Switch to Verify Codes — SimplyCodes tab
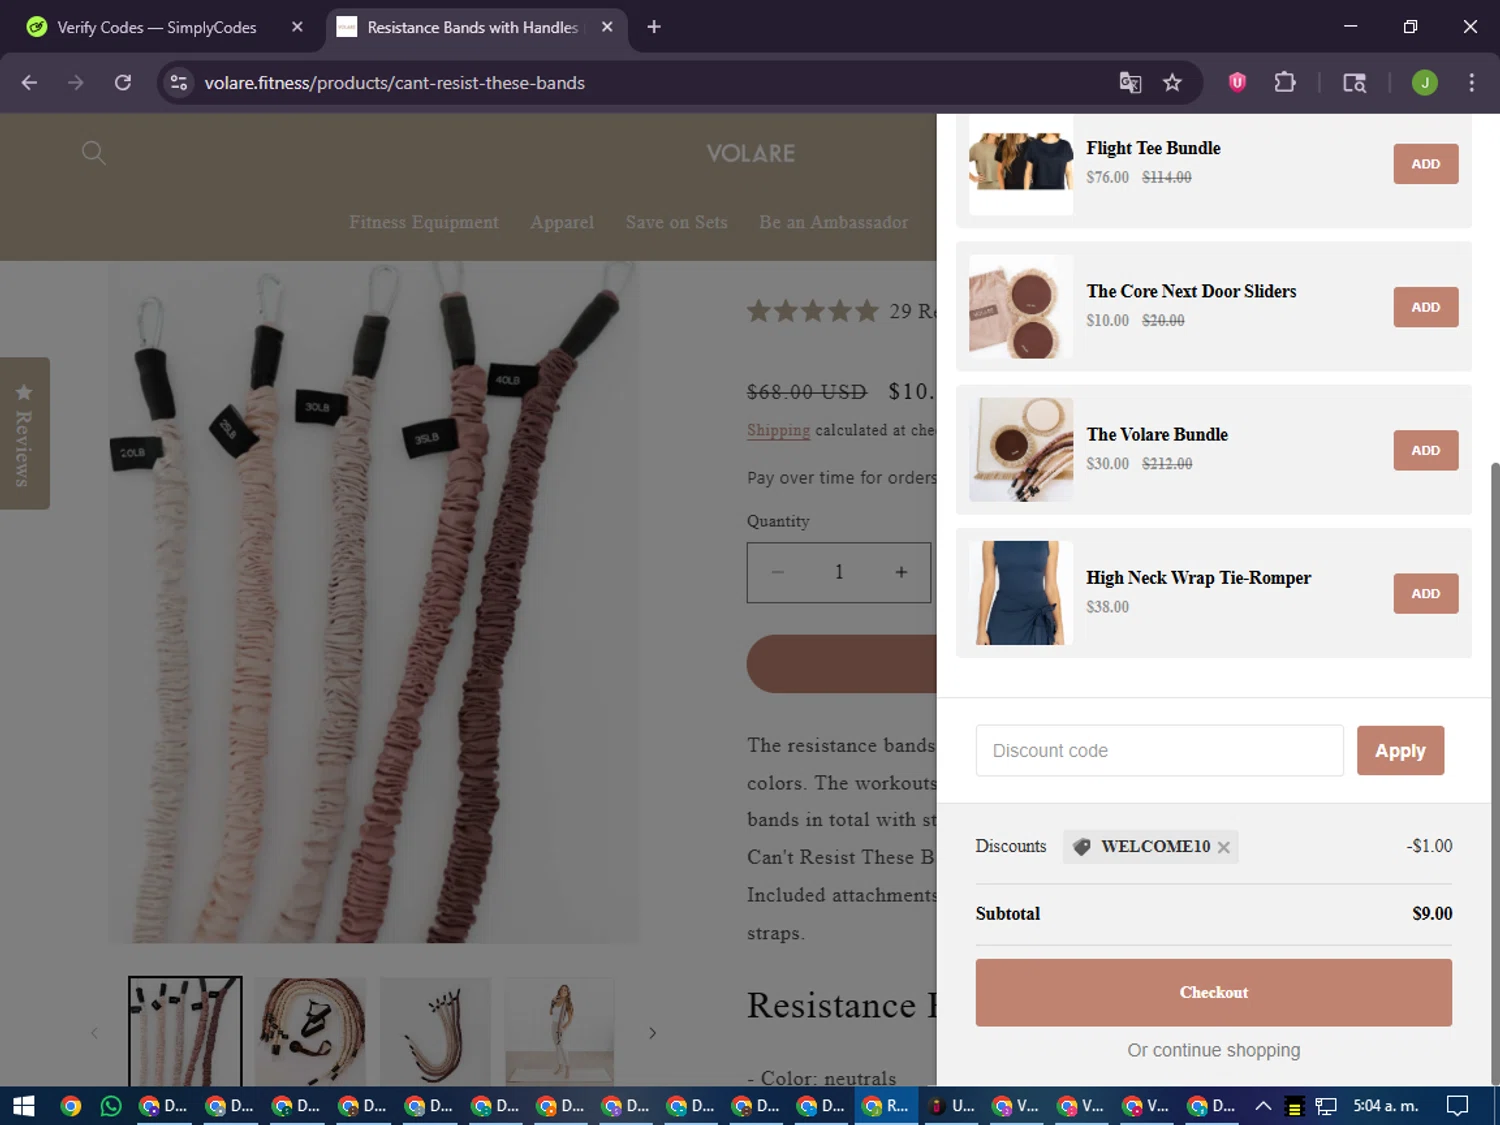This screenshot has height=1125, width=1500. click(157, 27)
